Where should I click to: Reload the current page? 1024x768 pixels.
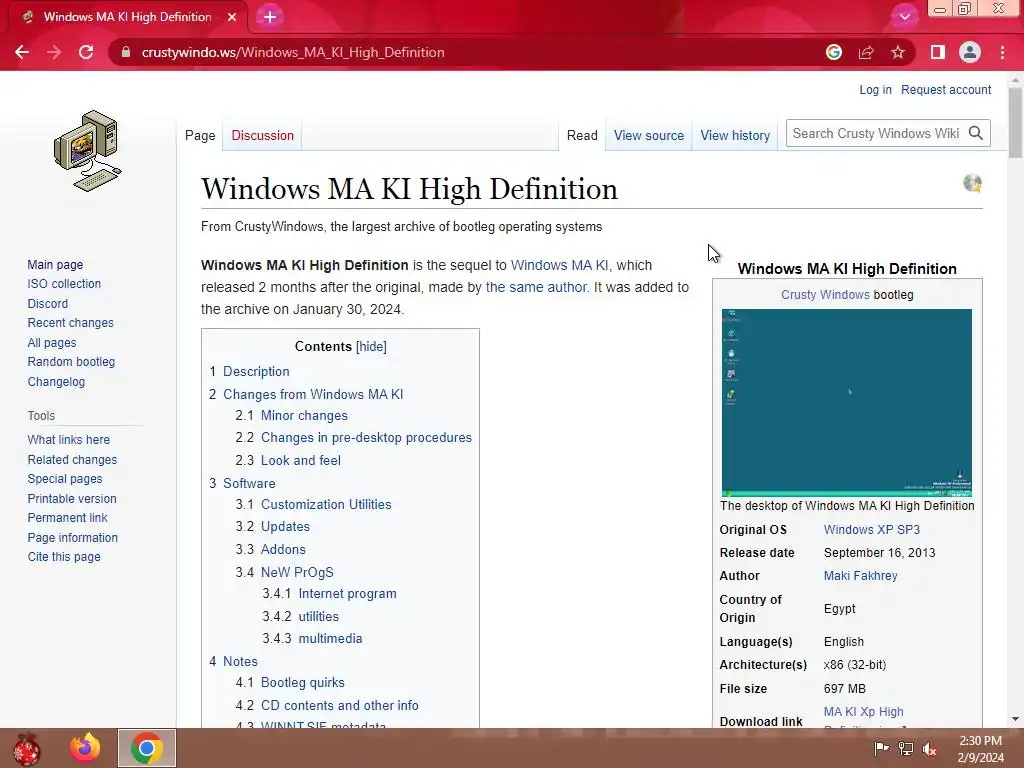tap(86, 52)
